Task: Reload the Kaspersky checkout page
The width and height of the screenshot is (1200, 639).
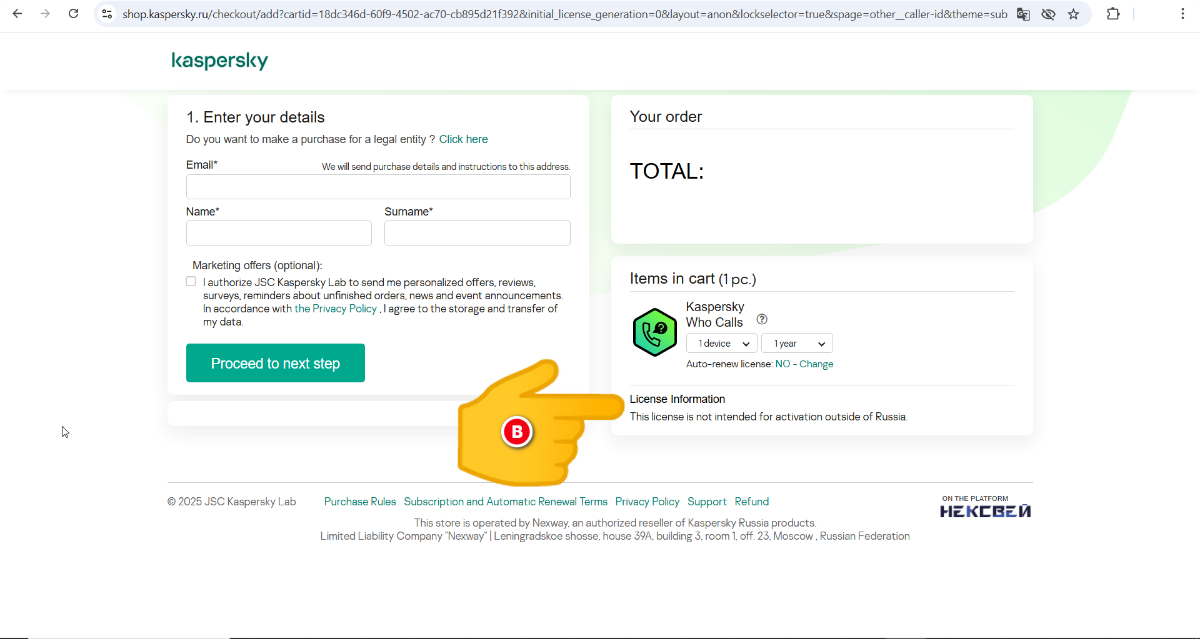Action: (x=73, y=14)
